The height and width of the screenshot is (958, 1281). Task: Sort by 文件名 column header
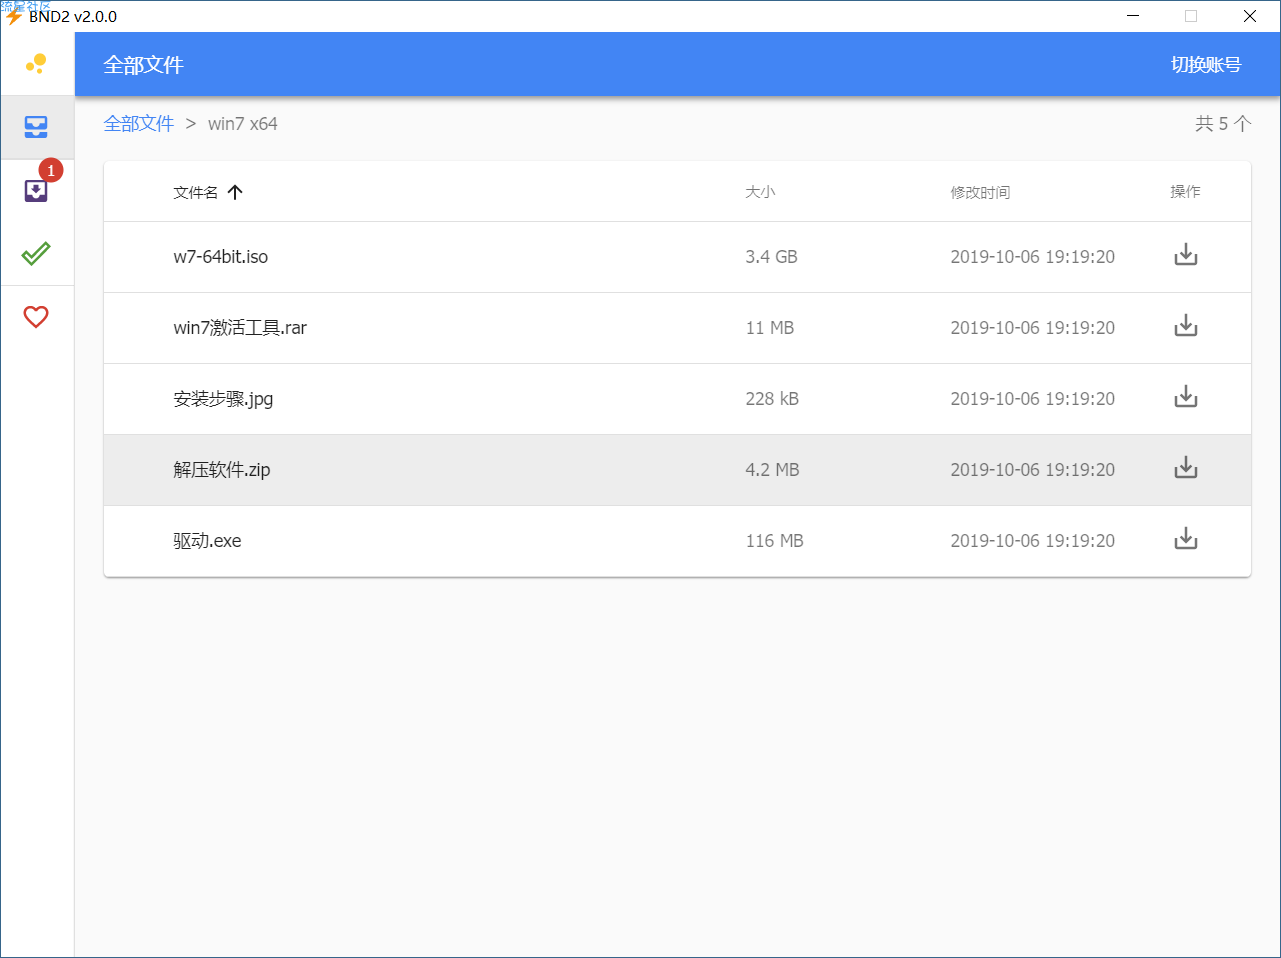[195, 192]
